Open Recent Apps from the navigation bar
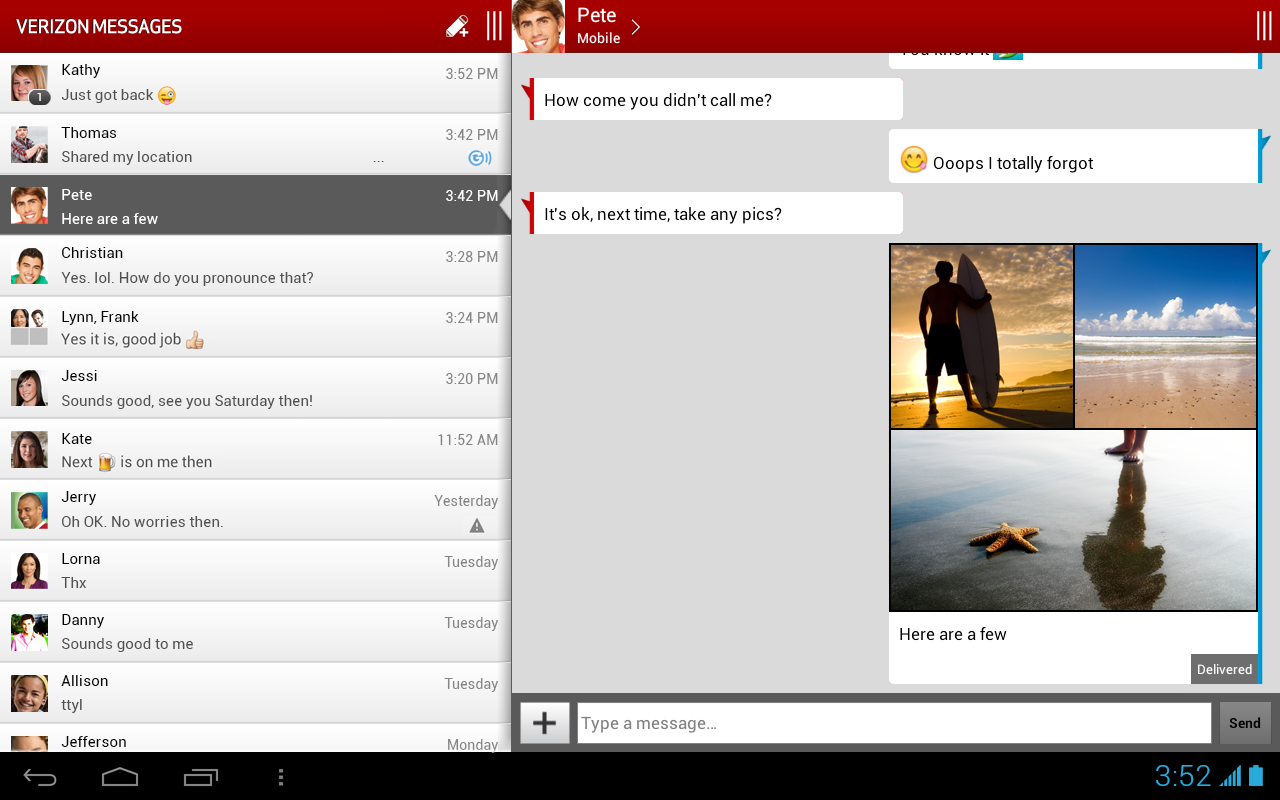Screen dimensions: 1280x800 click(x=200, y=776)
